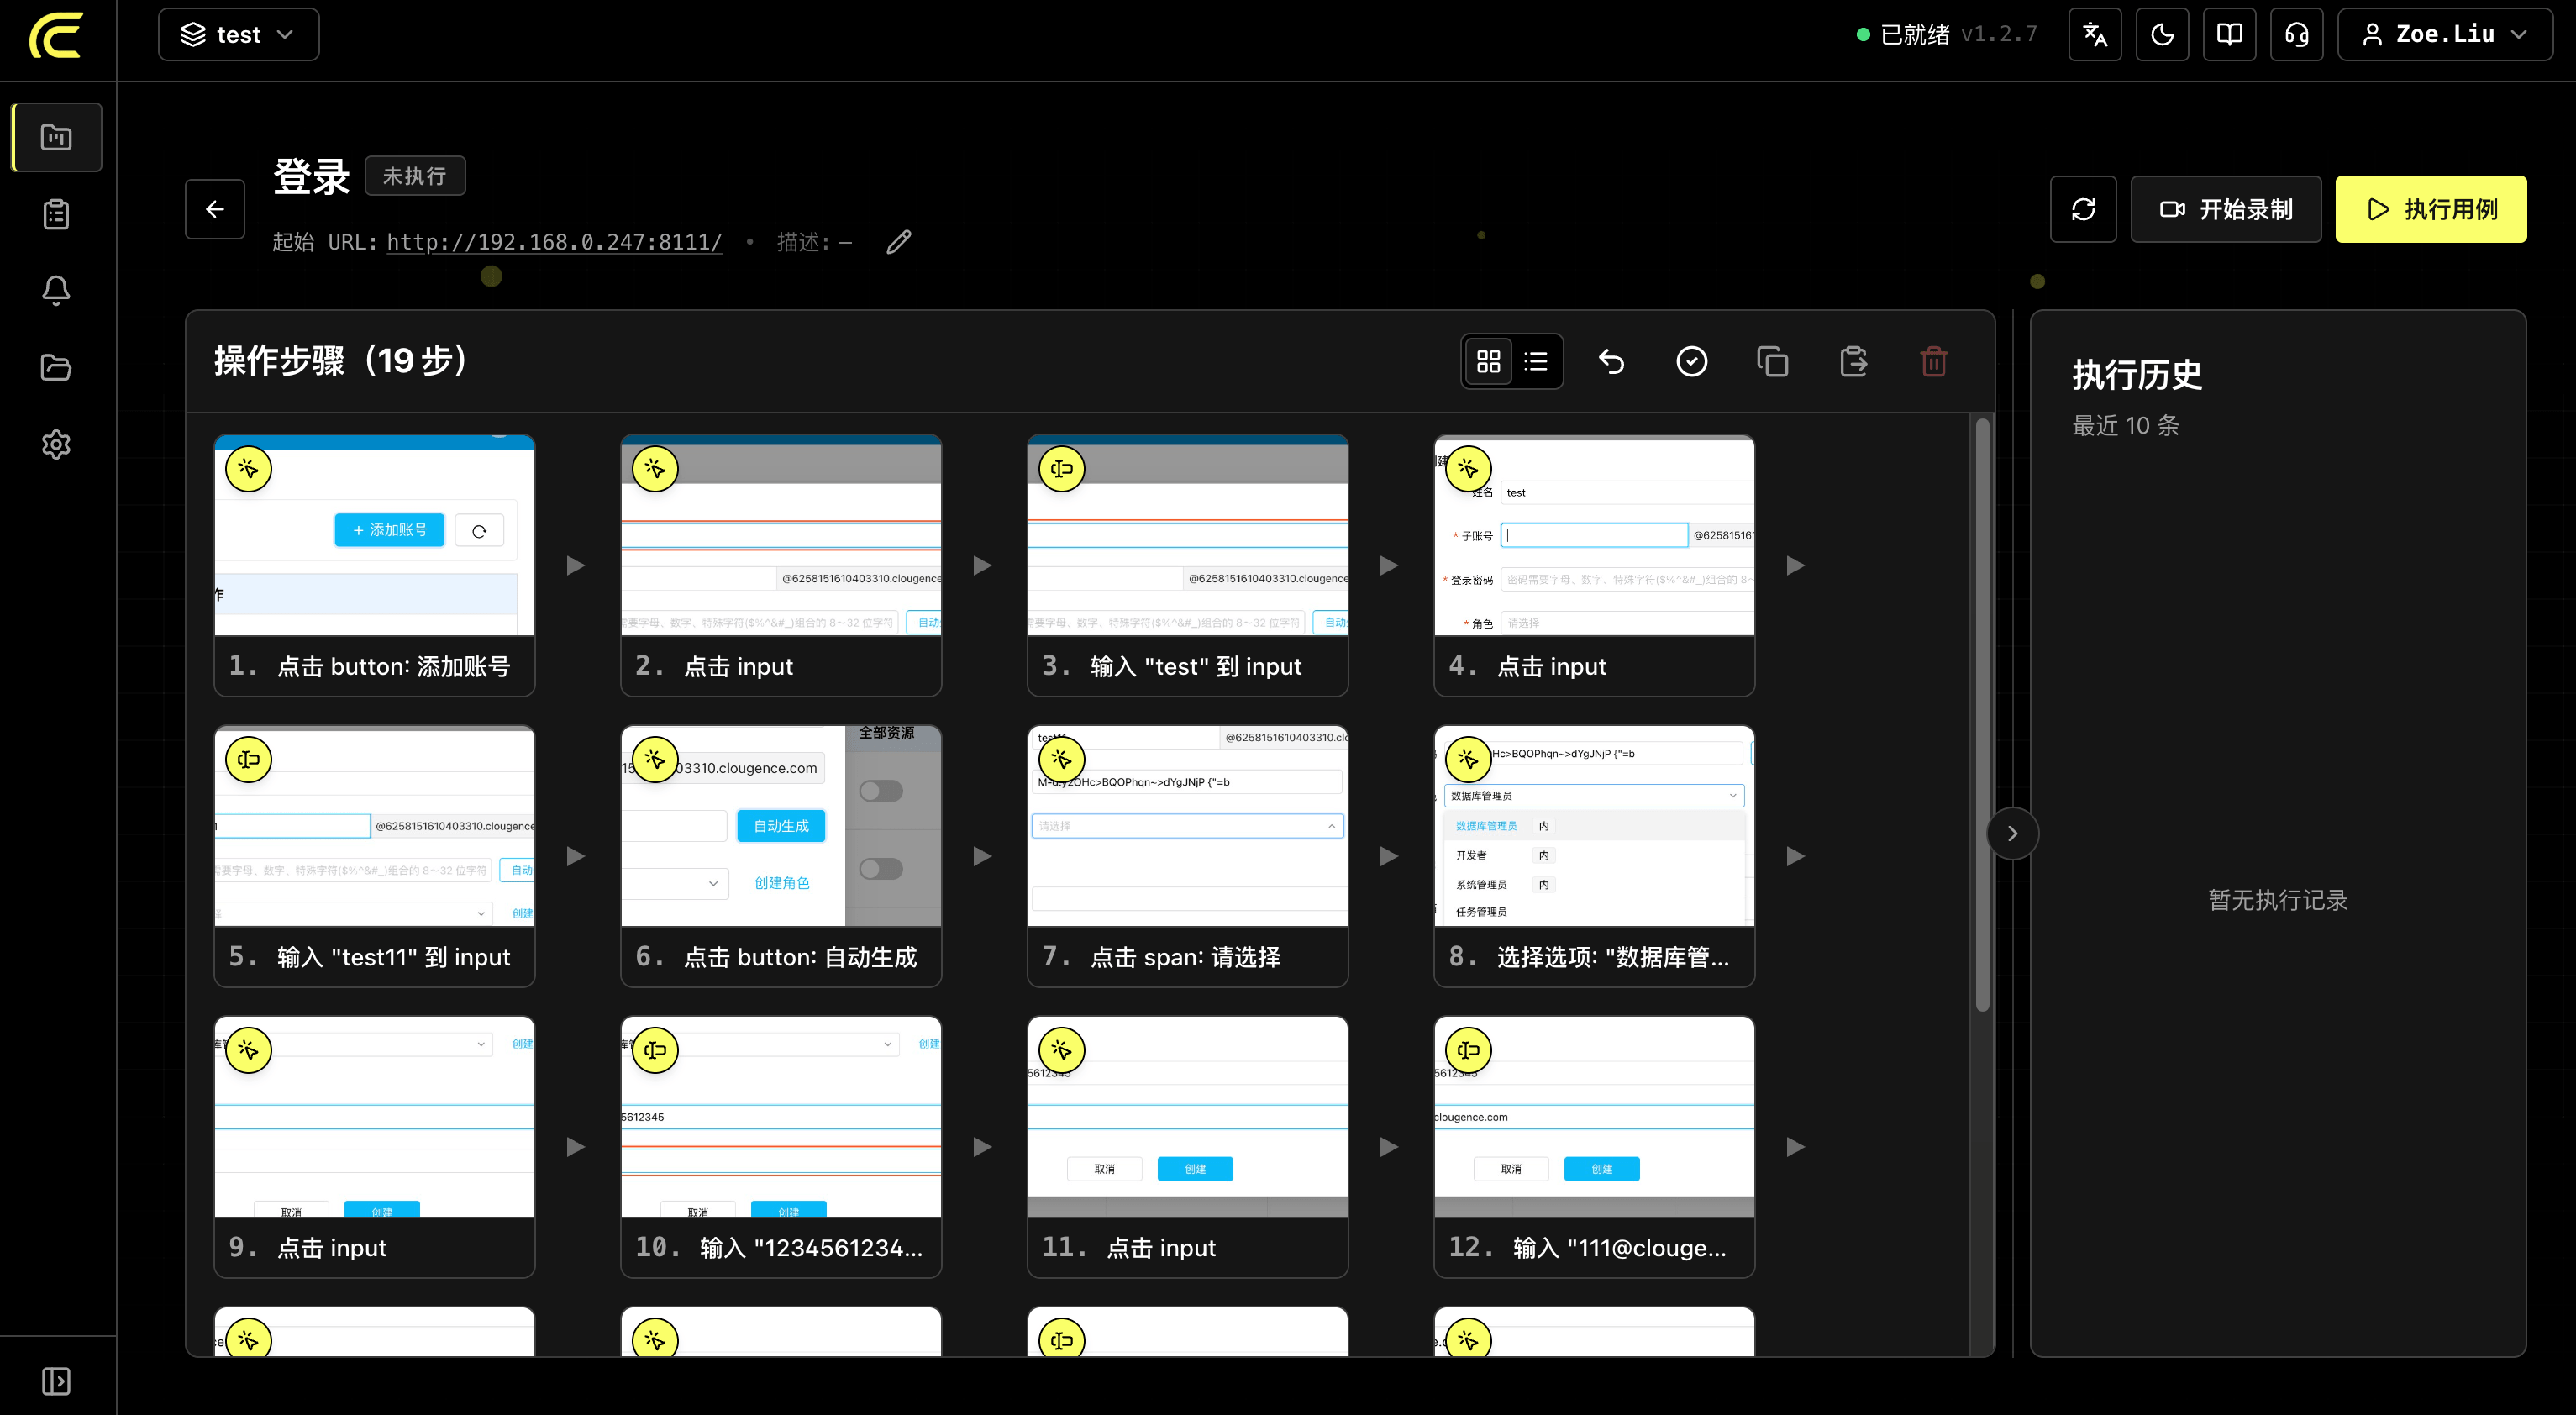Image resolution: width=2576 pixels, height=1415 pixels.
Task: Collapse the 执行历史 panel with the chevron
Action: point(2012,833)
